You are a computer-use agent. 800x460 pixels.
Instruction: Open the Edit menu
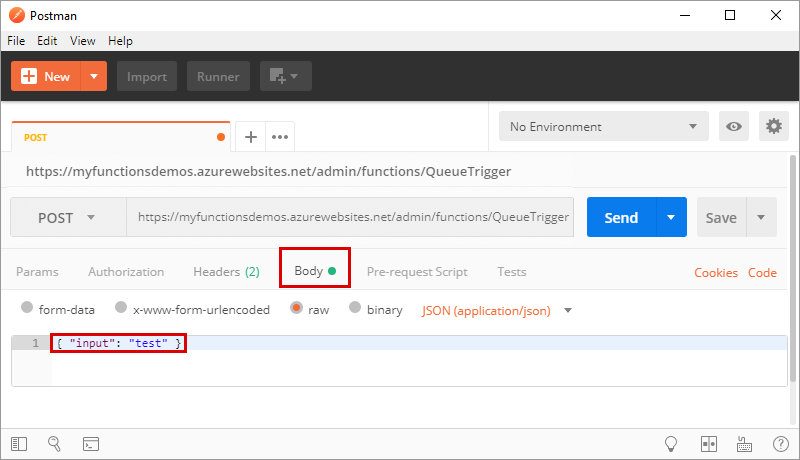[47, 41]
